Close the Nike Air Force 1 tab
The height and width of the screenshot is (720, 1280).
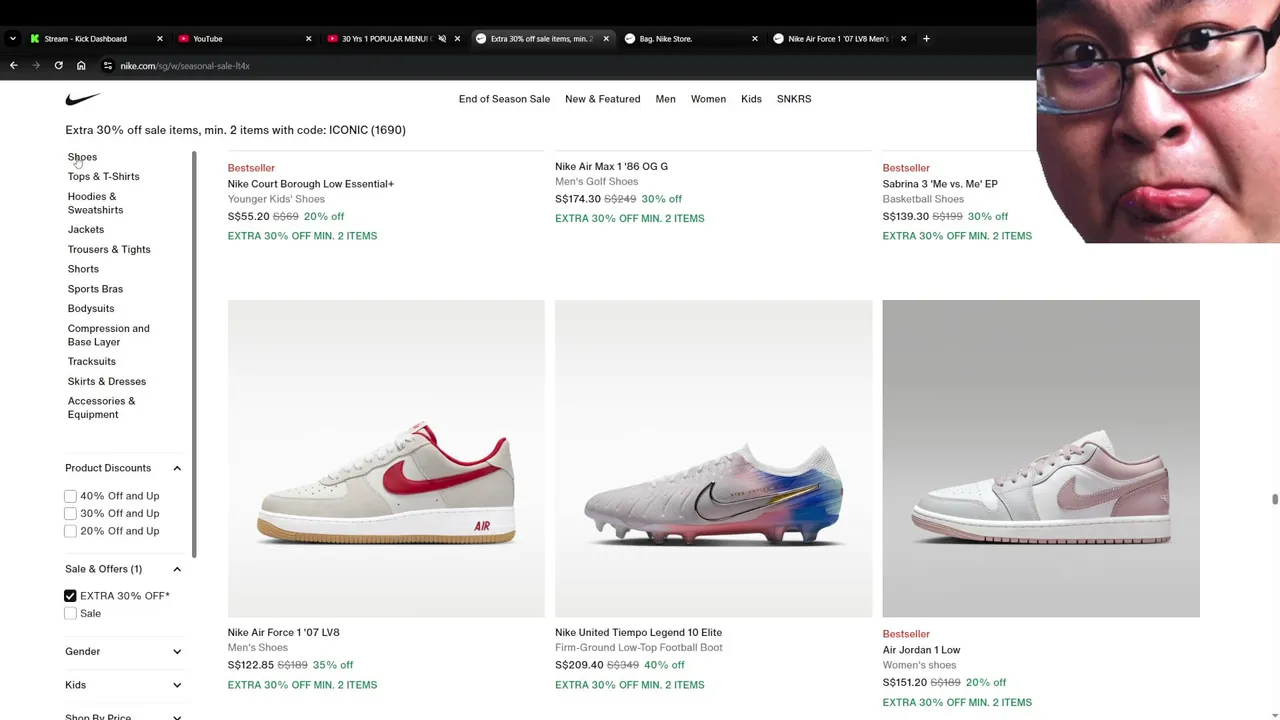(x=903, y=39)
